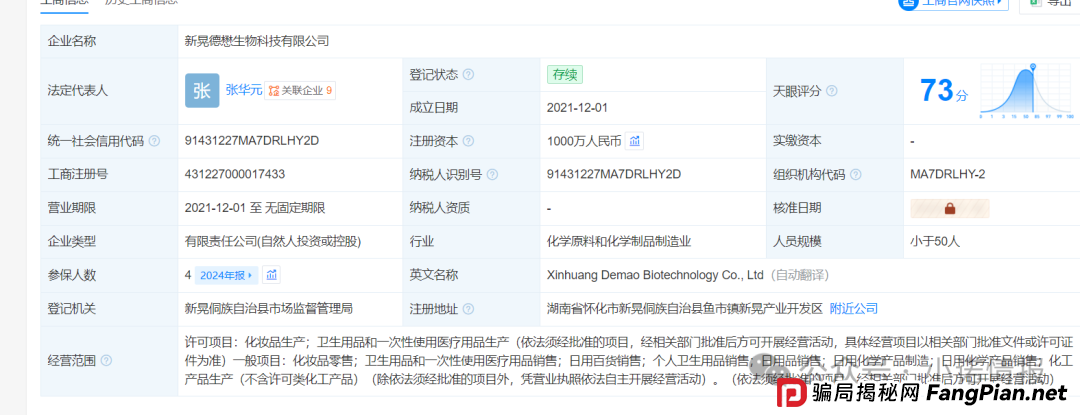Open 关联企业 9 related companies badge
The width and height of the screenshot is (1080, 415).
click(300, 90)
